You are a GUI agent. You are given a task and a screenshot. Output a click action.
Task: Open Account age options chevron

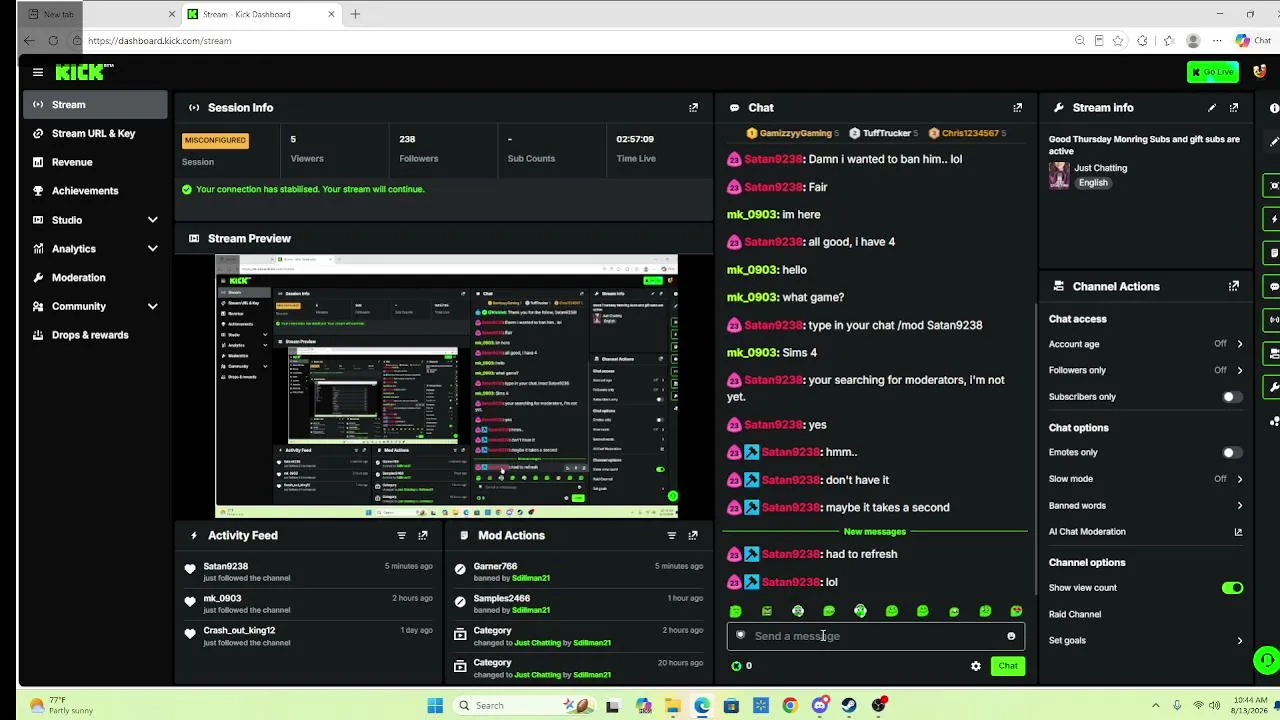click(1240, 344)
